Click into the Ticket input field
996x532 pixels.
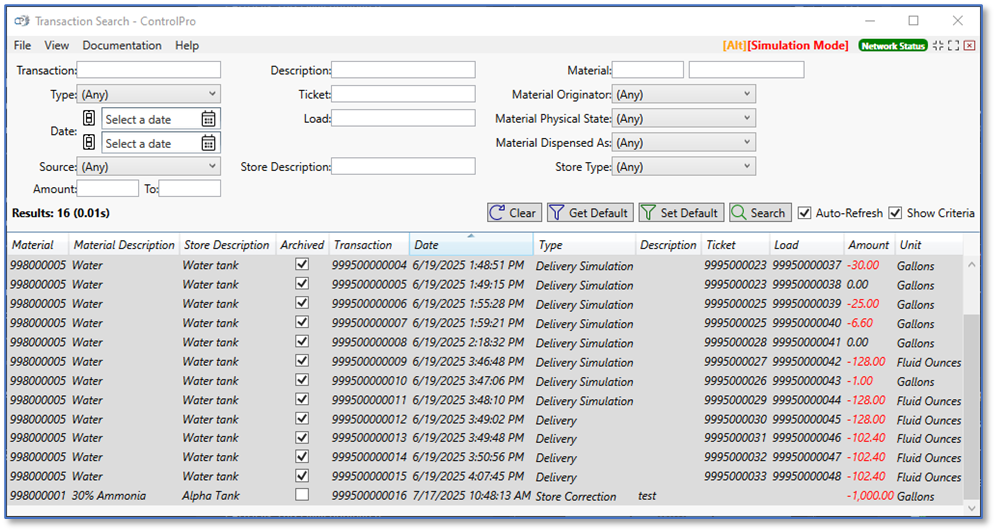tap(403, 94)
